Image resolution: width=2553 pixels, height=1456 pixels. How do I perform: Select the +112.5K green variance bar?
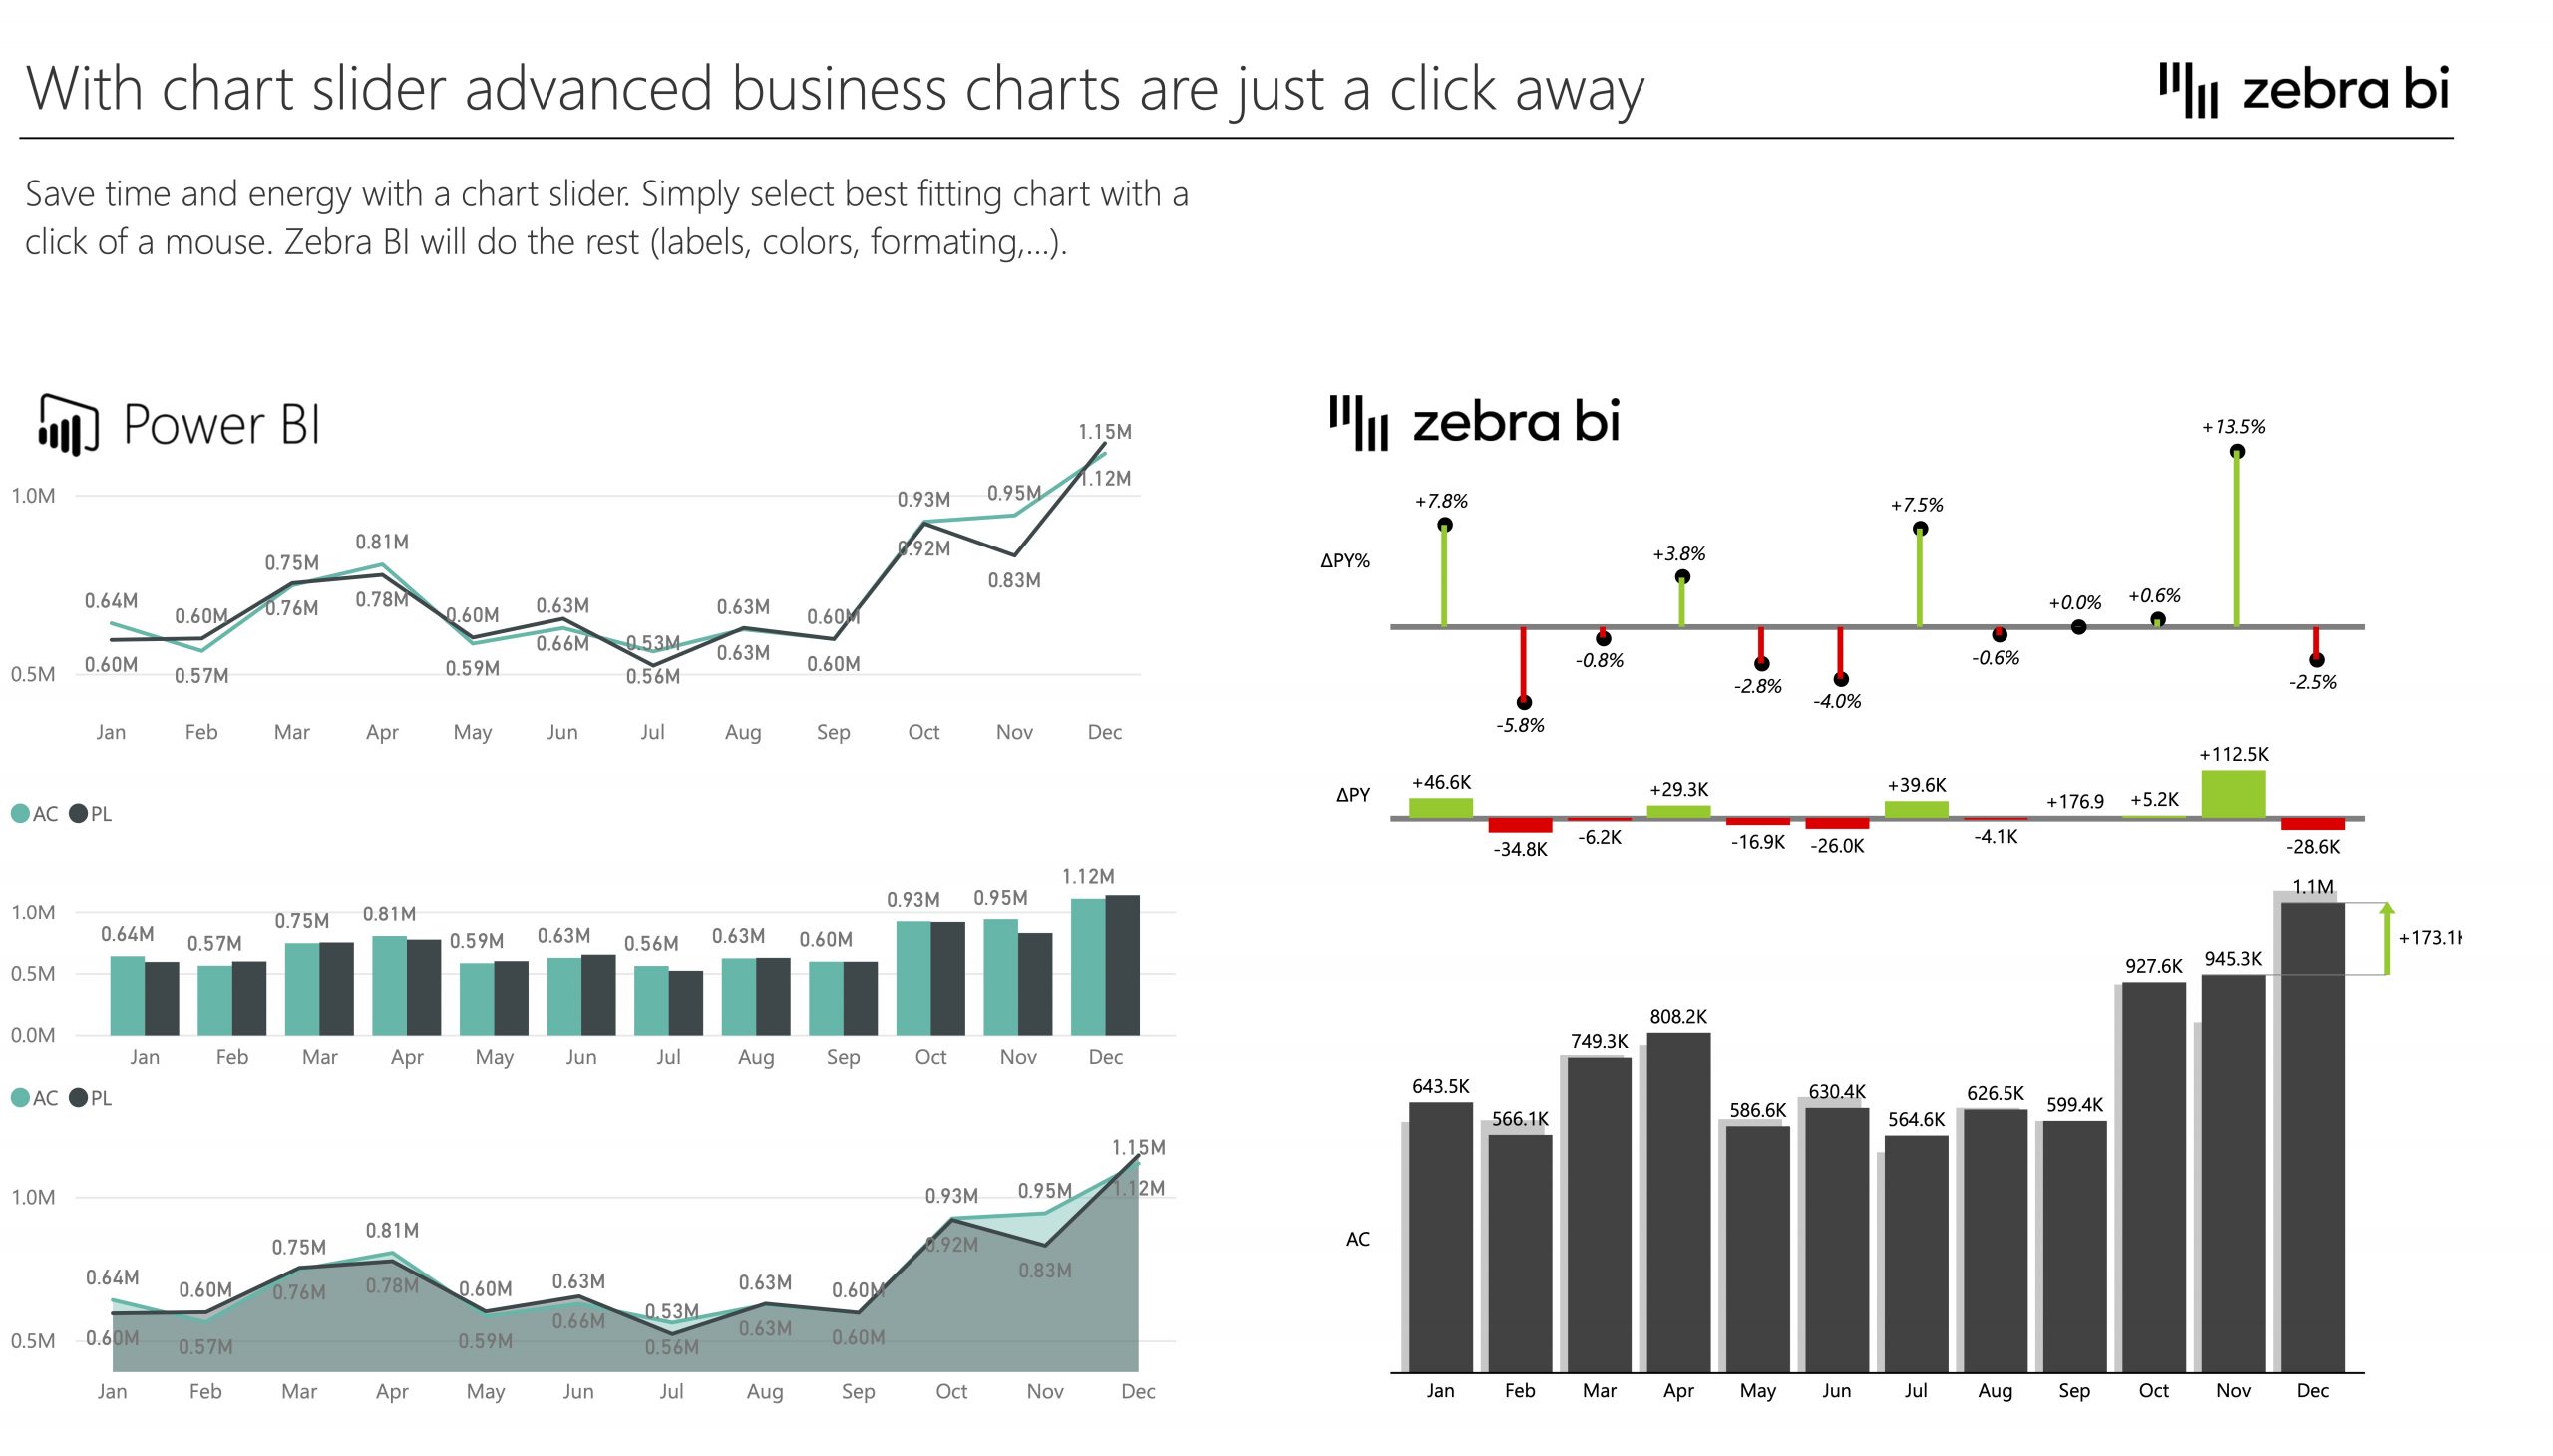click(x=2233, y=793)
